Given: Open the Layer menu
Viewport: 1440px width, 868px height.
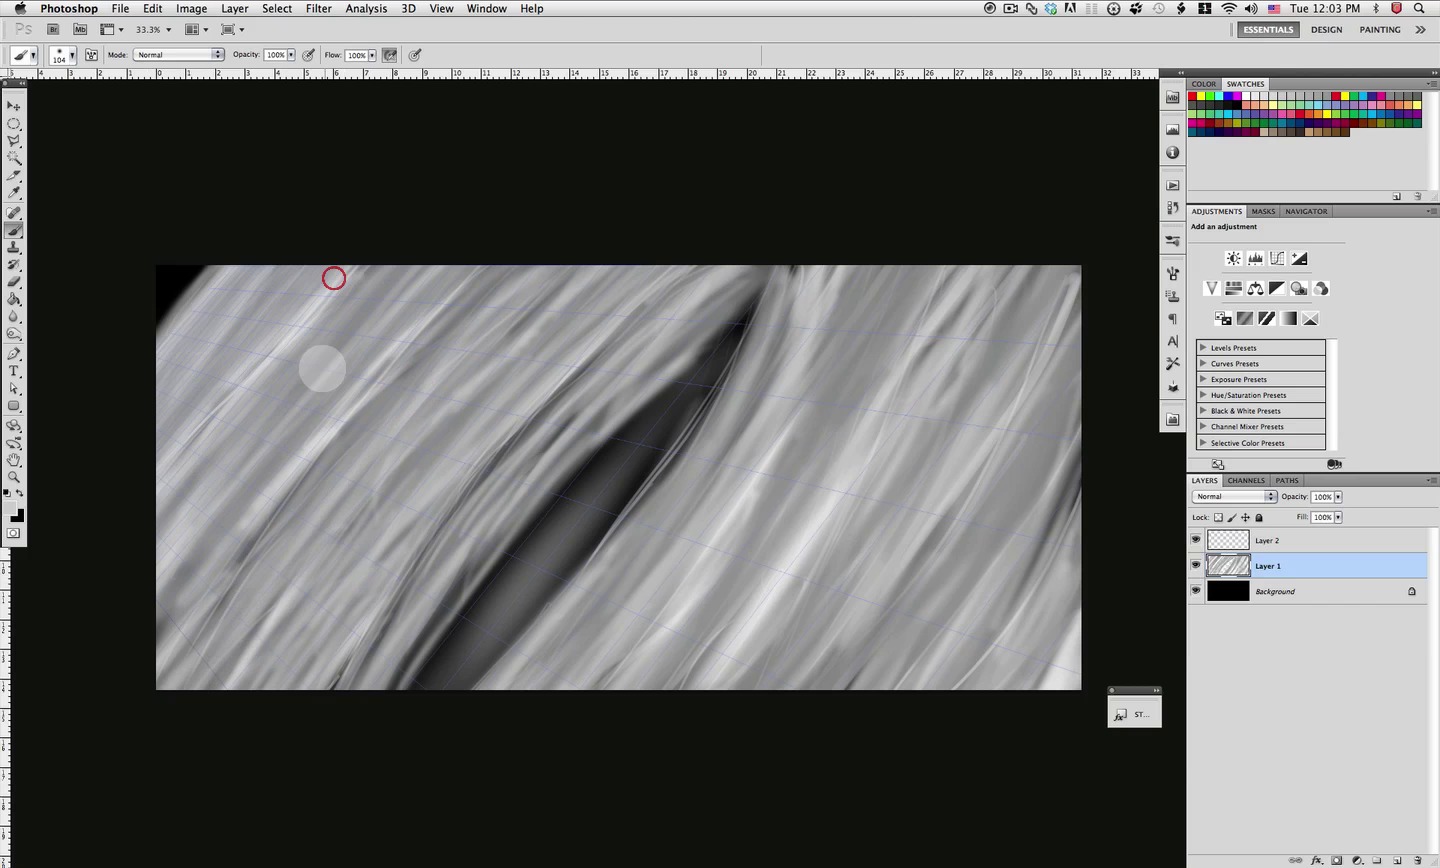Looking at the screenshot, I should click(x=235, y=8).
